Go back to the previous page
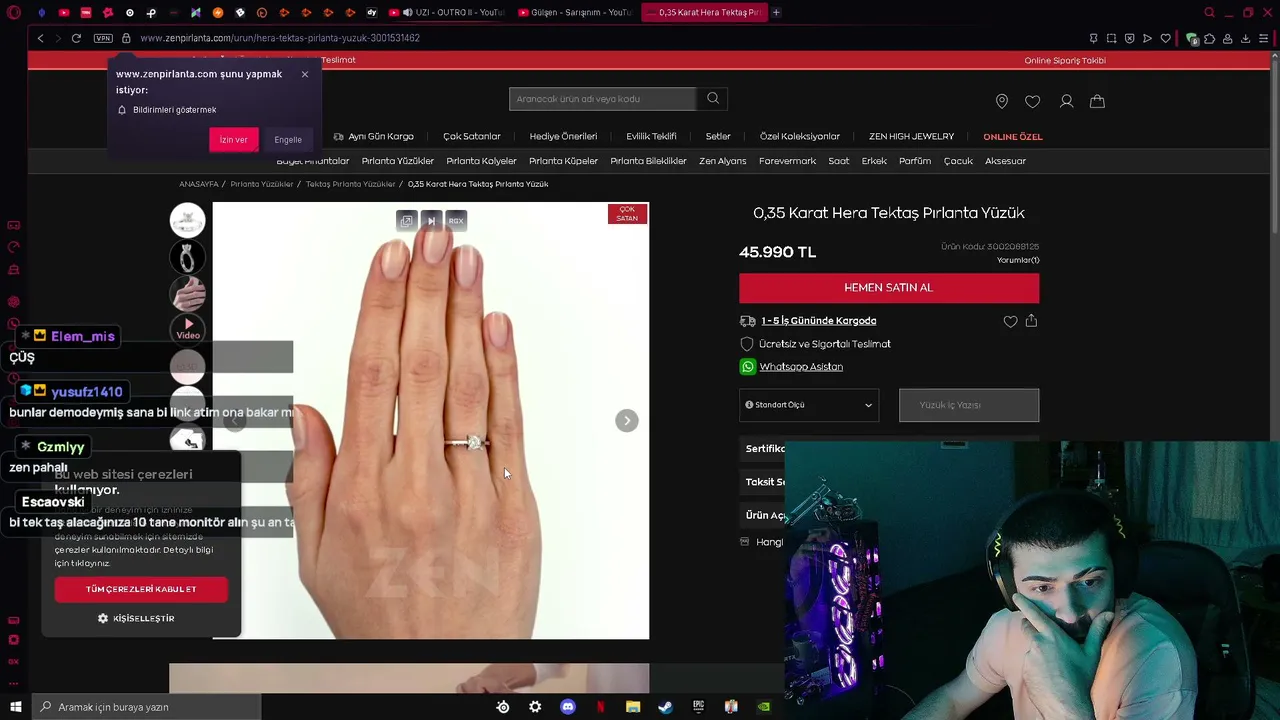 tap(41, 38)
